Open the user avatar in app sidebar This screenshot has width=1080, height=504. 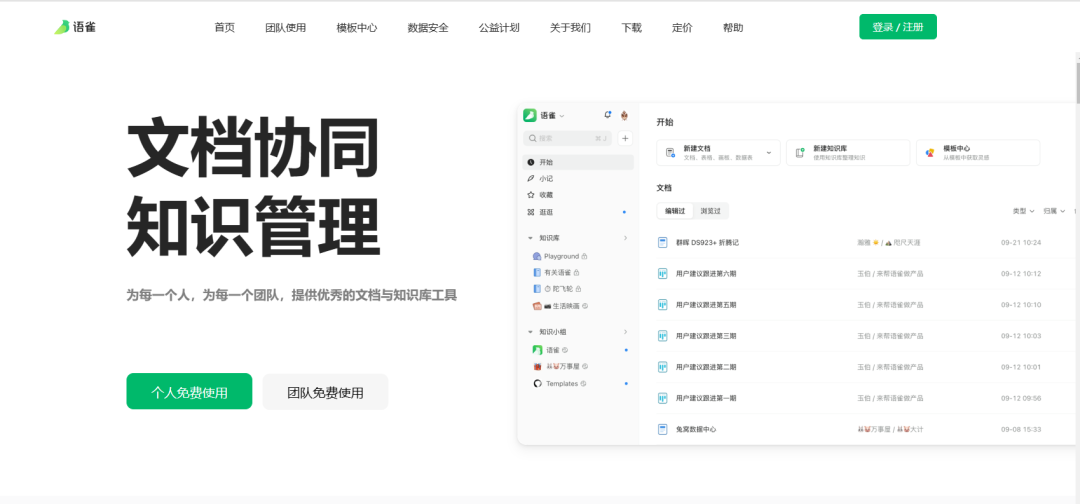coord(625,115)
